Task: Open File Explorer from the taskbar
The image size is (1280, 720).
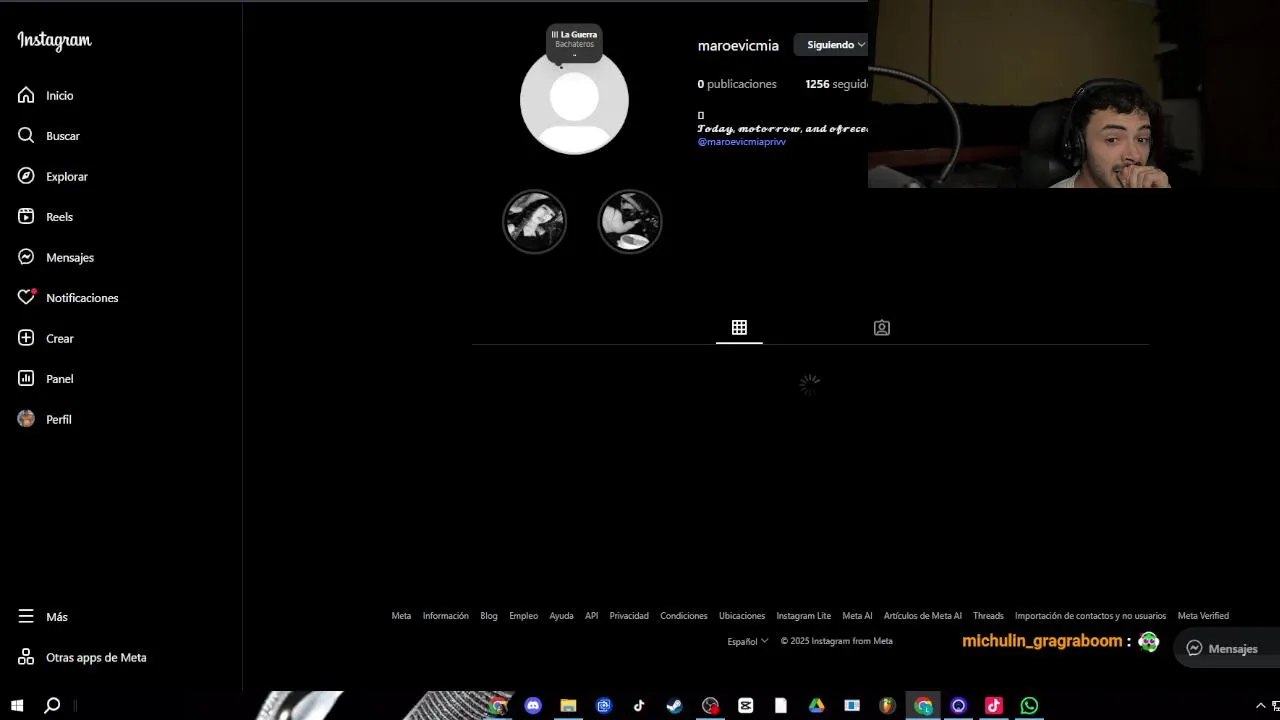Action: [568, 705]
